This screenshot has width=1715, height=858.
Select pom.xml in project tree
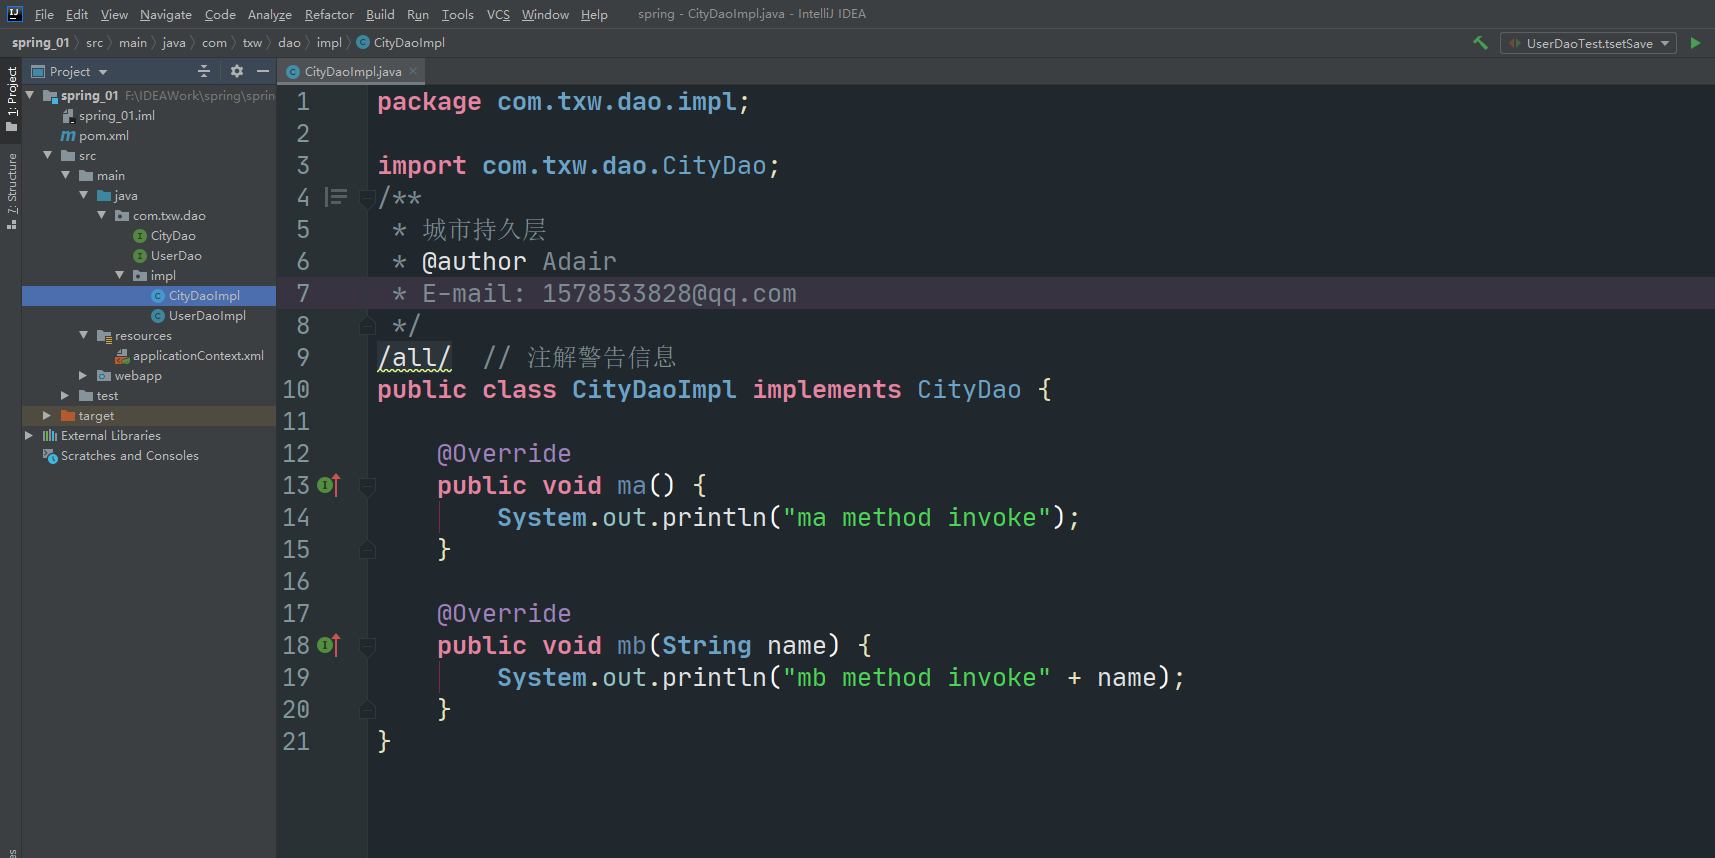point(95,136)
